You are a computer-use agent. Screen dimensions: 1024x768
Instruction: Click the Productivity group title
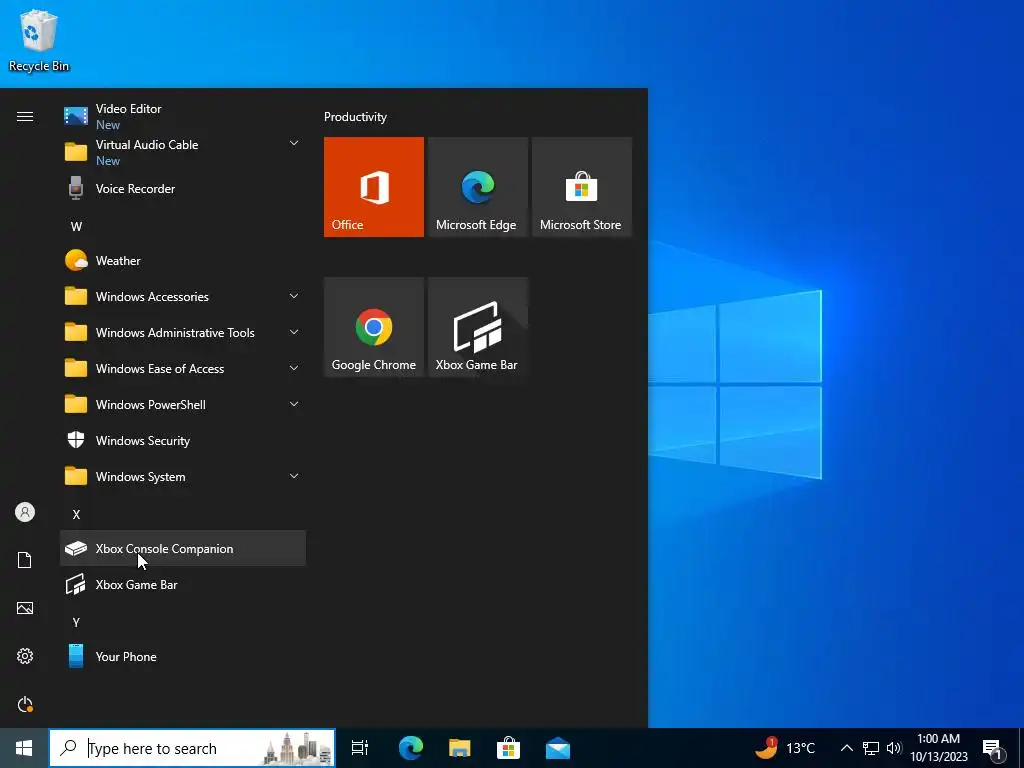355,117
